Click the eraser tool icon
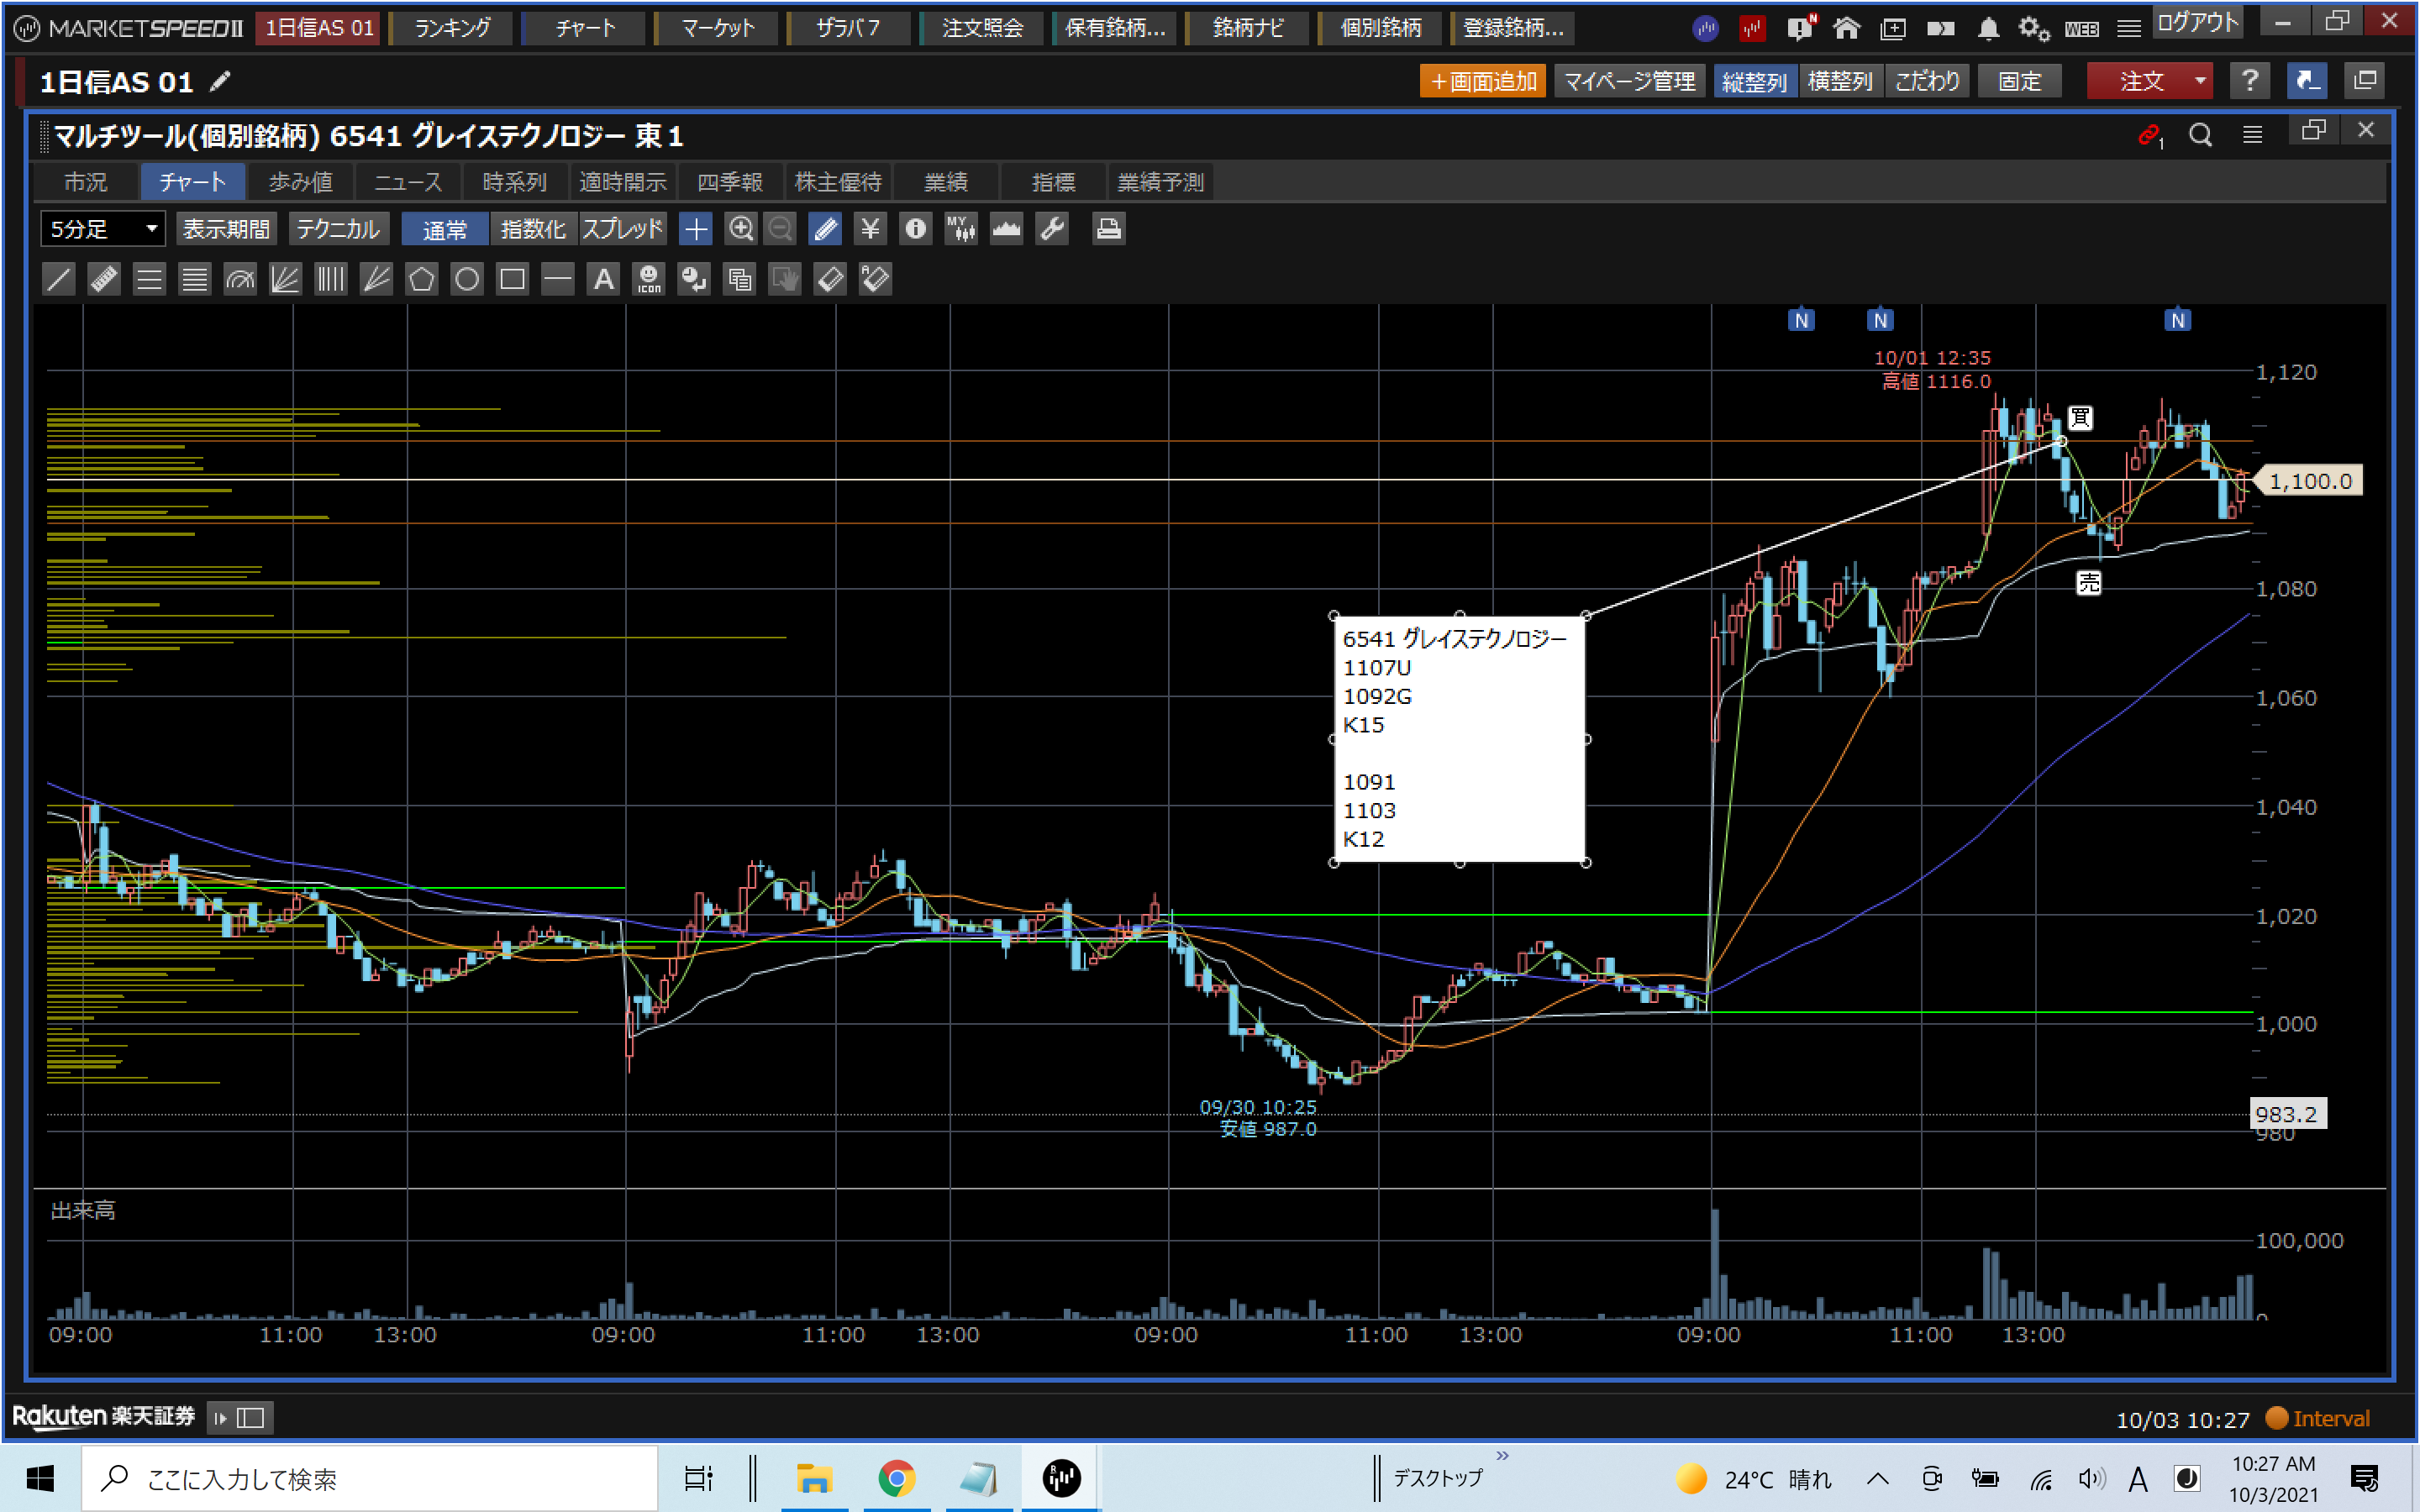Image resolution: width=2420 pixels, height=1512 pixels. 830,279
